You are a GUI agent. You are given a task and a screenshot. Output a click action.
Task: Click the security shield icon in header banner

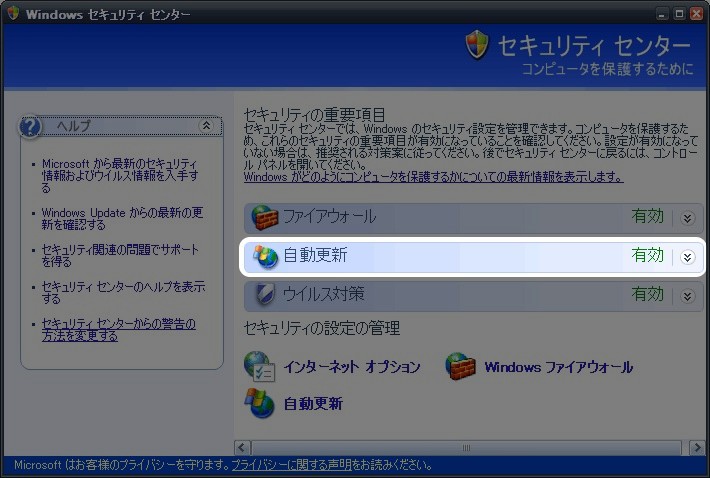(477, 44)
